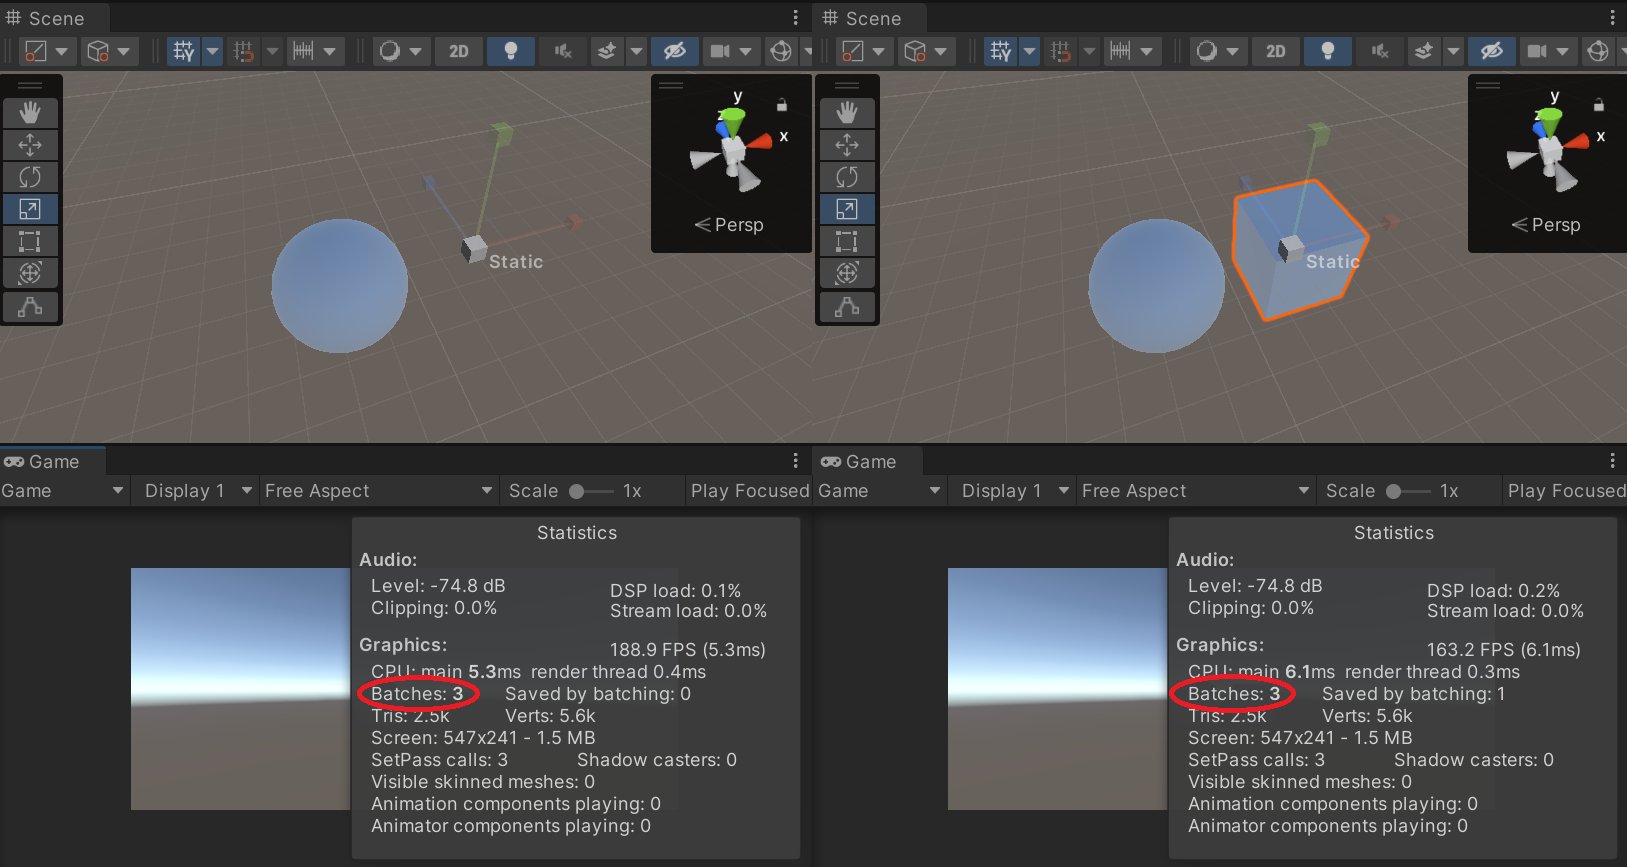1627x867 pixels.
Task: Expand effects dropdown arrow in left Scene toolbar
Action: pos(636,51)
